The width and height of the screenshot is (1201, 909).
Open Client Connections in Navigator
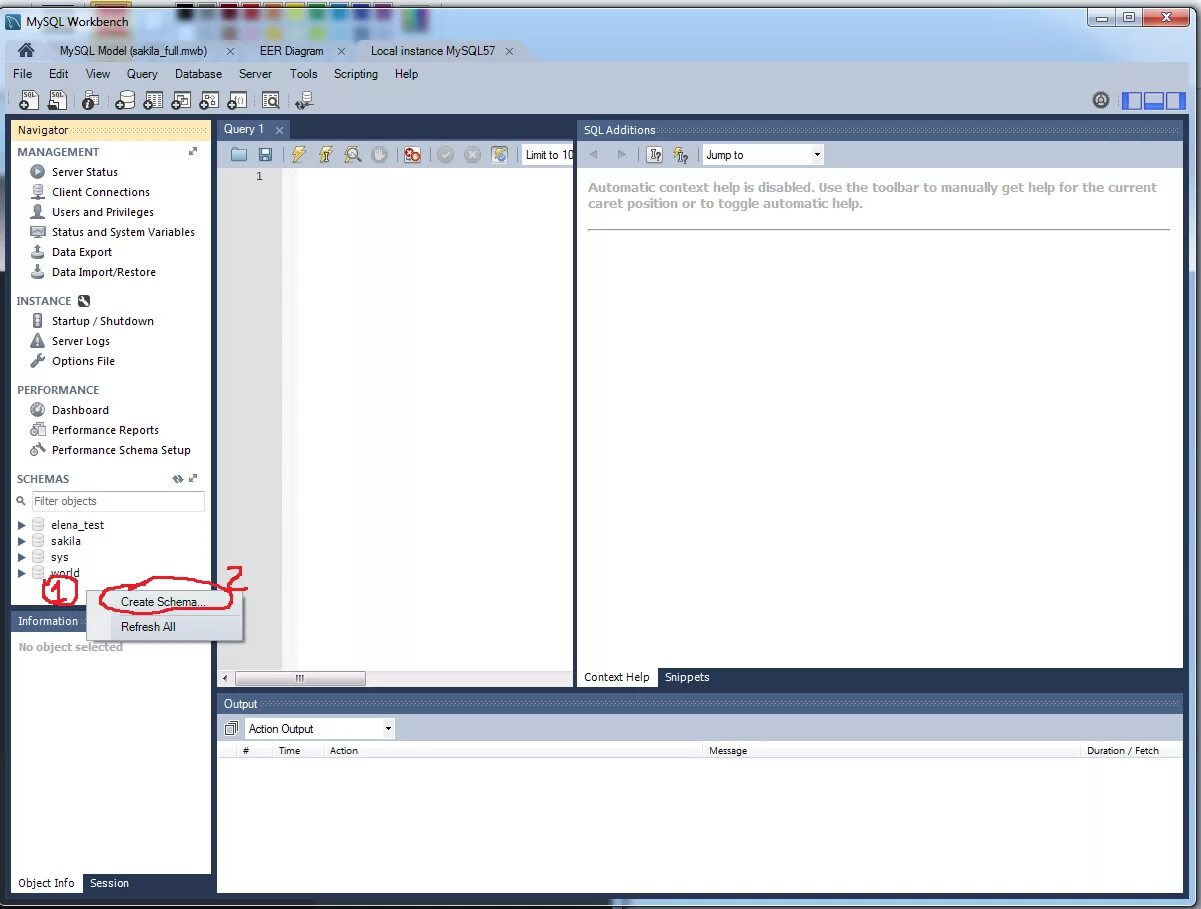[x=101, y=192]
